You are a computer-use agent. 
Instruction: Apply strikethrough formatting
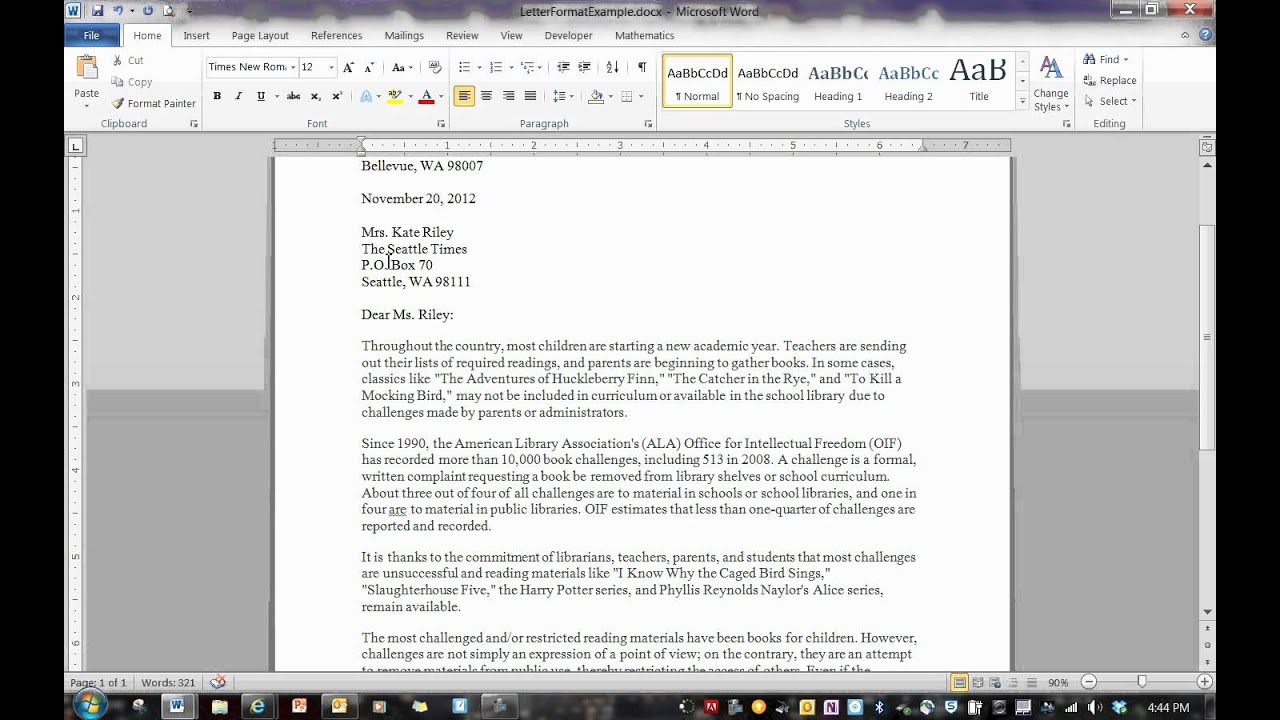[x=293, y=96]
